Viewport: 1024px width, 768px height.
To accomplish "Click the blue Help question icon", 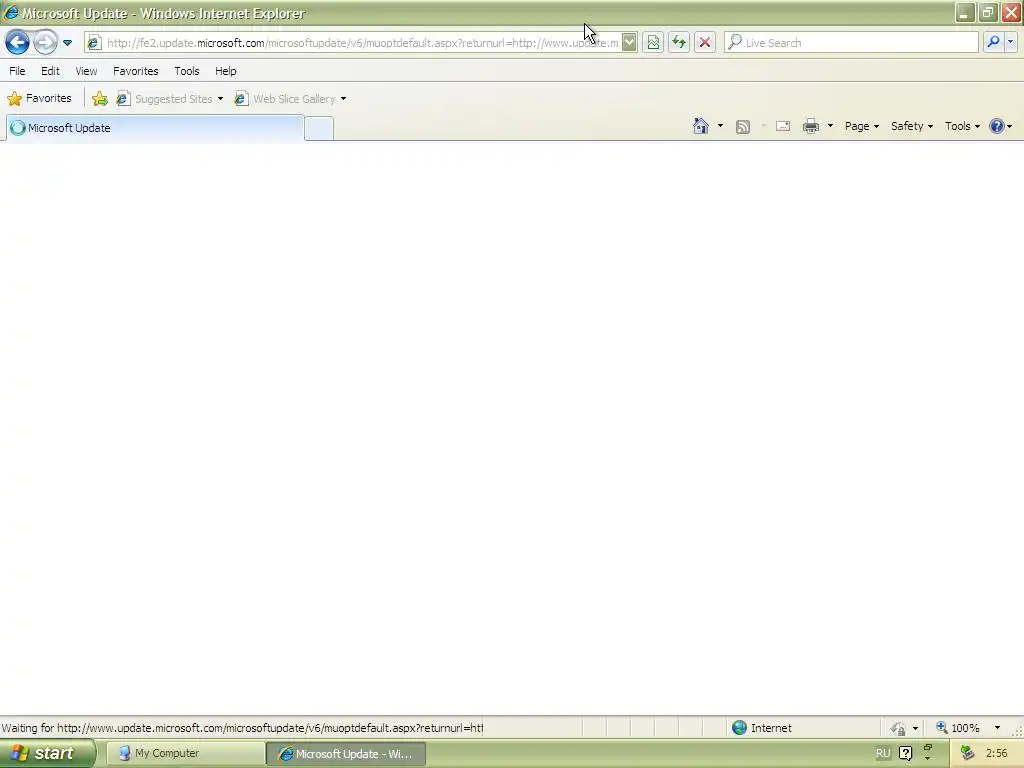I will coord(997,126).
